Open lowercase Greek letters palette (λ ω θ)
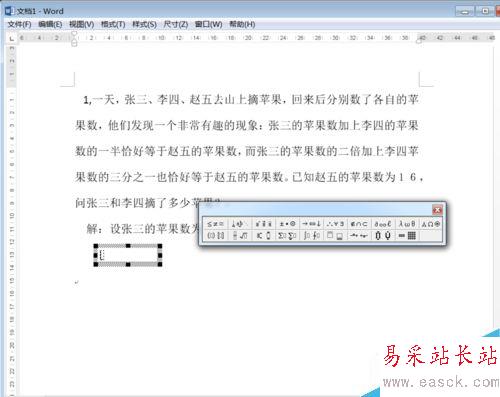Screen dimensions: 500x397 (x=407, y=224)
